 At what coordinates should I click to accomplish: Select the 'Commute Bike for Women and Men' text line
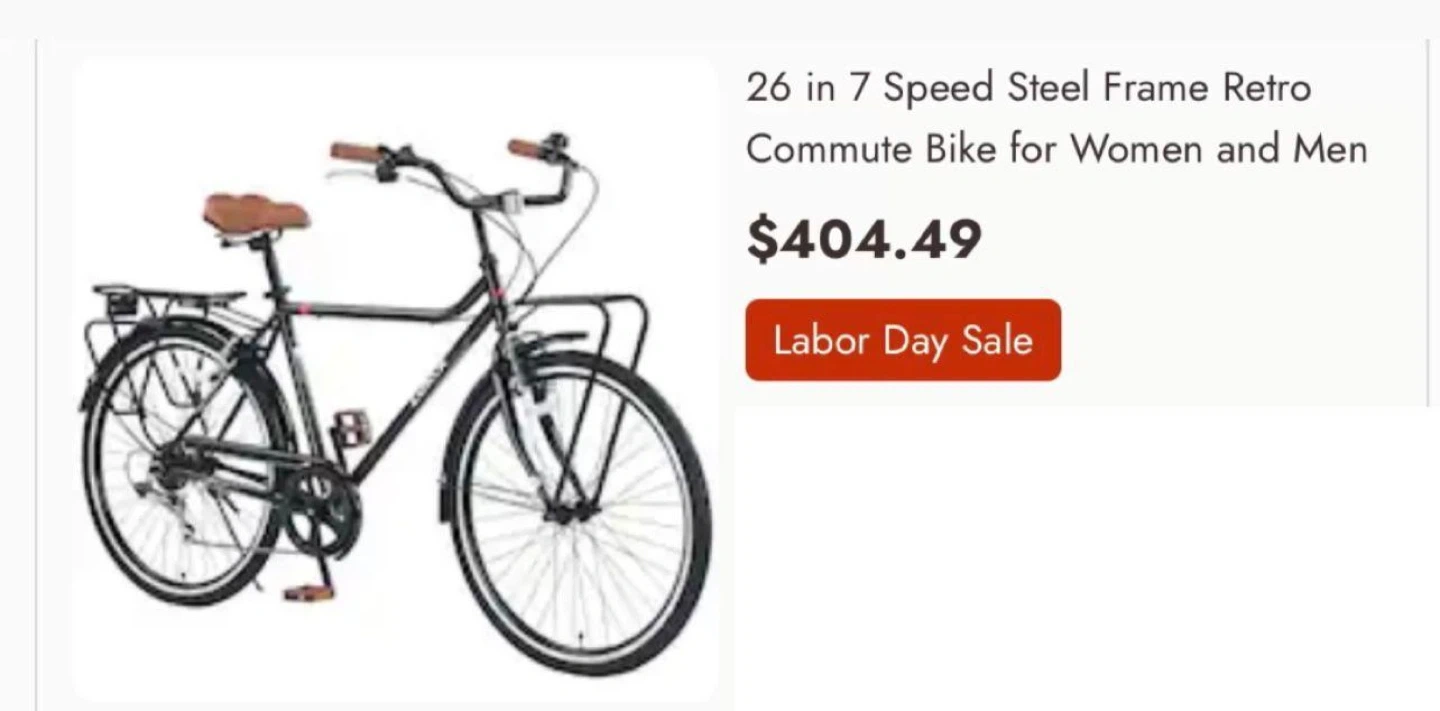click(x=1056, y=150)
